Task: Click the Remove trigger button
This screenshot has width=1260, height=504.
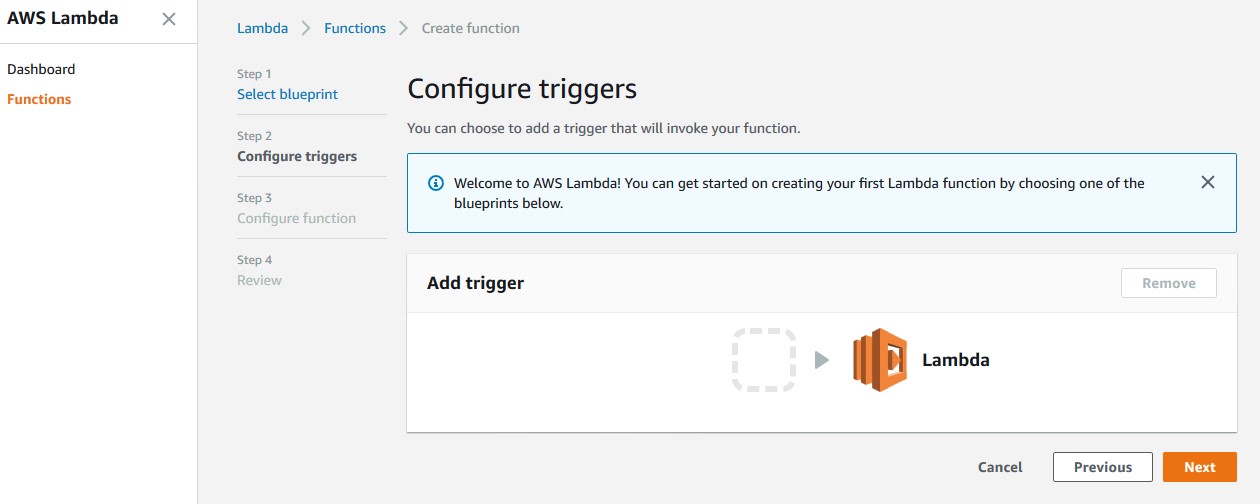Action: click(1169, 283)
